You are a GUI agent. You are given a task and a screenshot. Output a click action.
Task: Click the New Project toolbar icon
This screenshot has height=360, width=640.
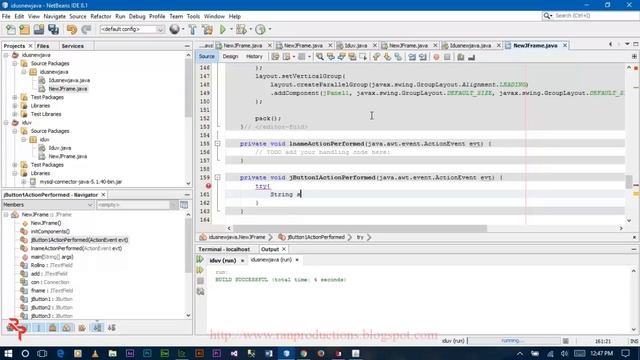click(24, 29)
